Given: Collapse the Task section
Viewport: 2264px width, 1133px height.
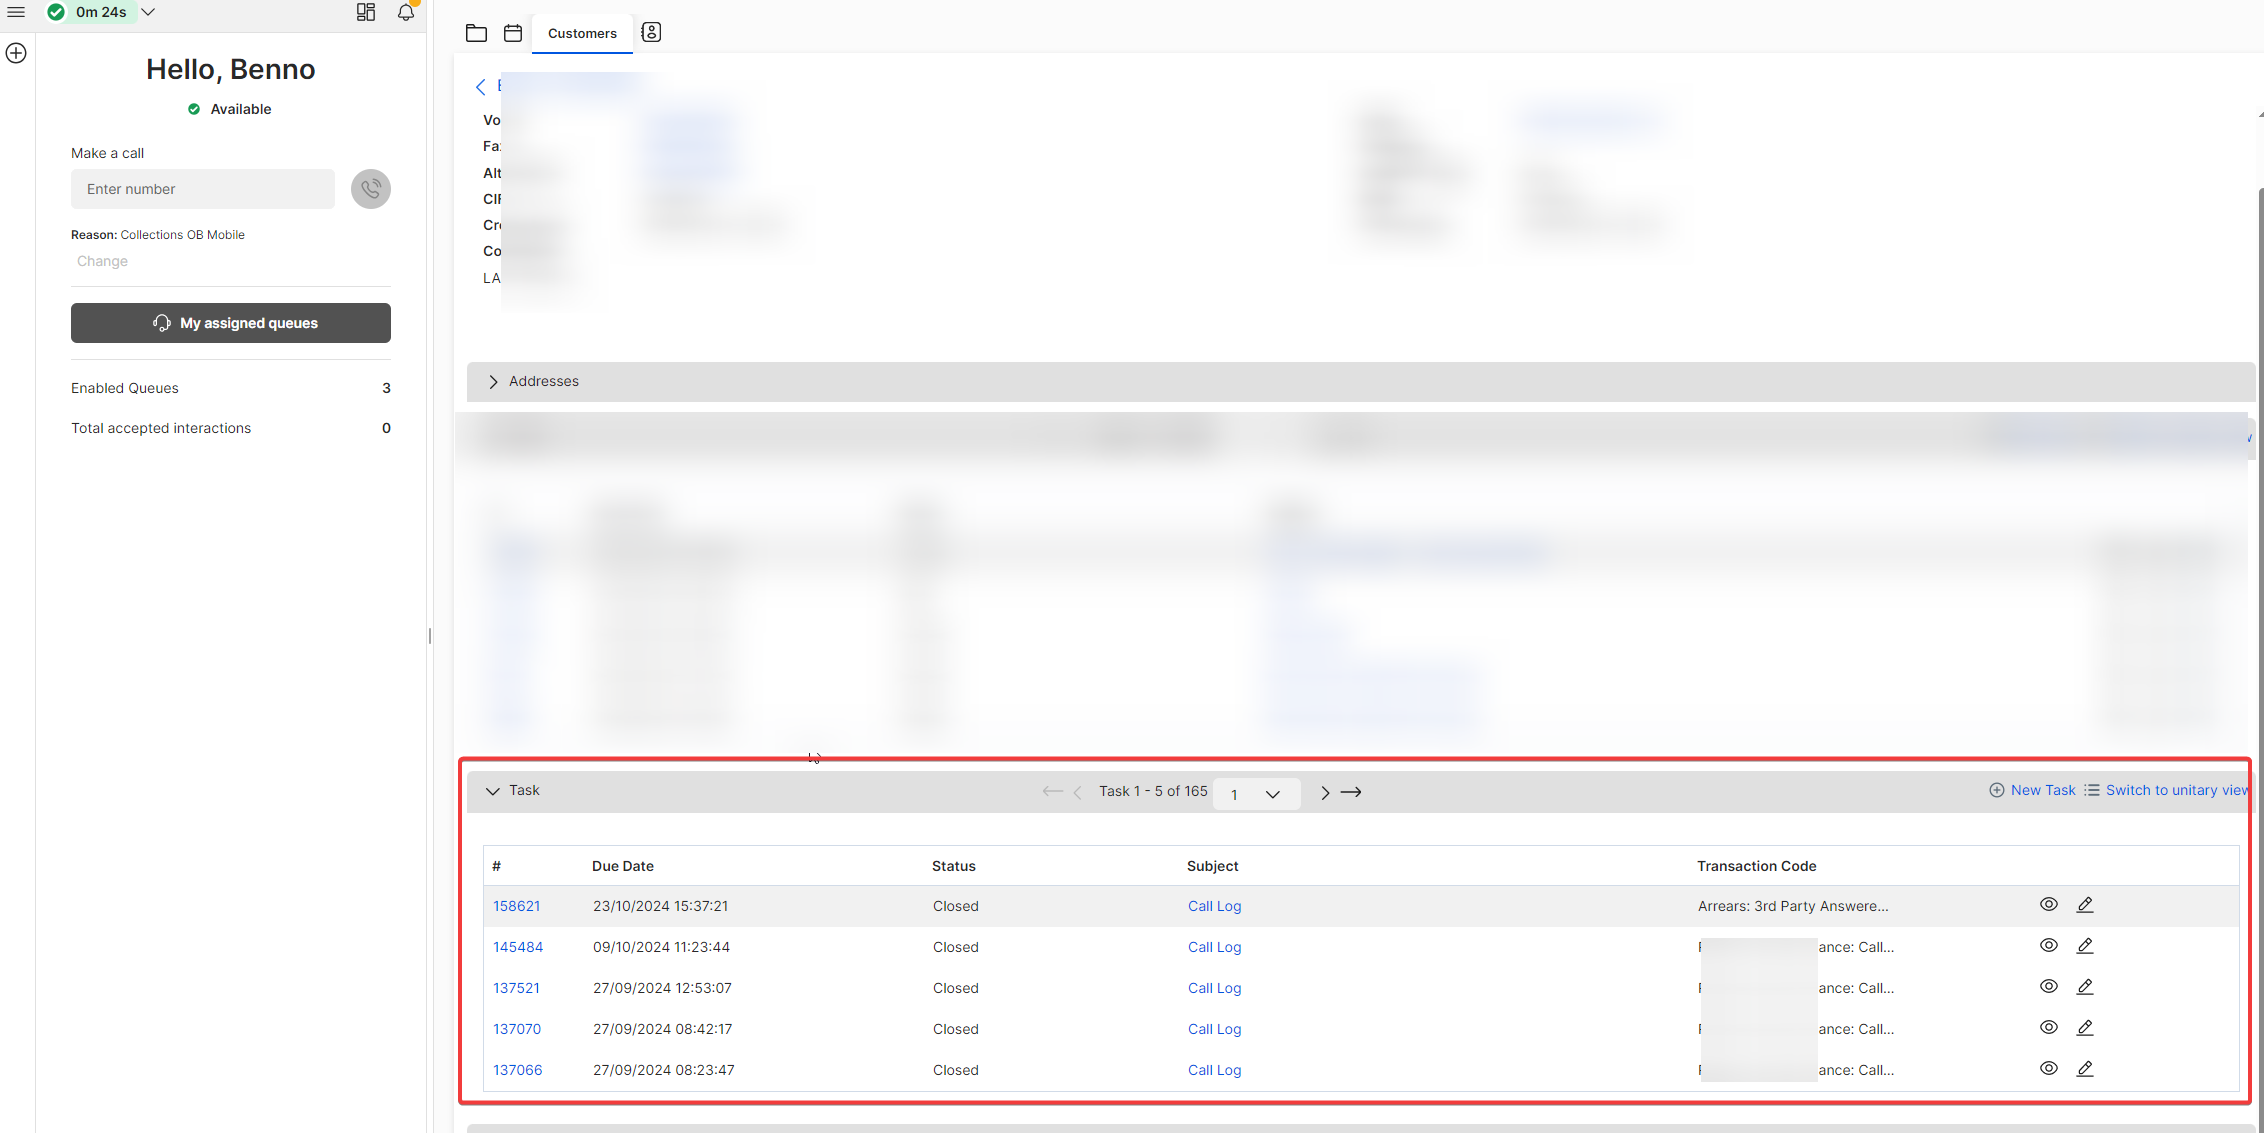Looking at the screenshot, I should 493,791.
